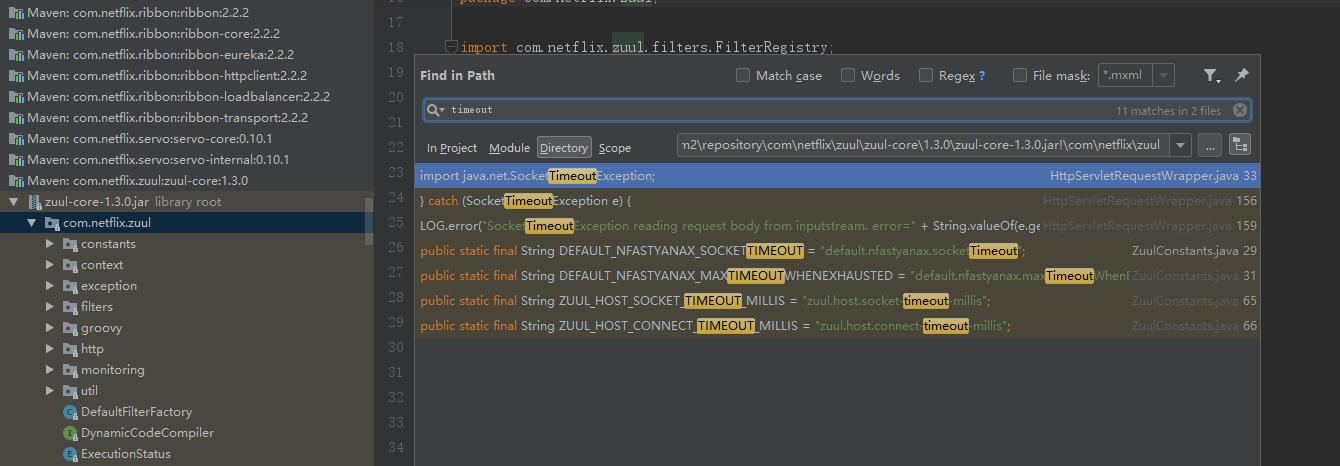Select the Module search scope

[x=509, y=148]
